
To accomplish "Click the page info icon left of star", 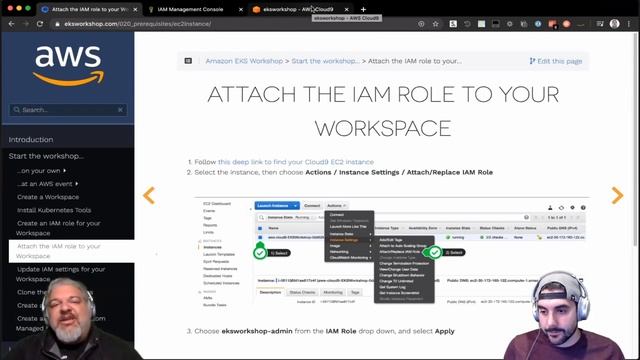I will point(421,24).
